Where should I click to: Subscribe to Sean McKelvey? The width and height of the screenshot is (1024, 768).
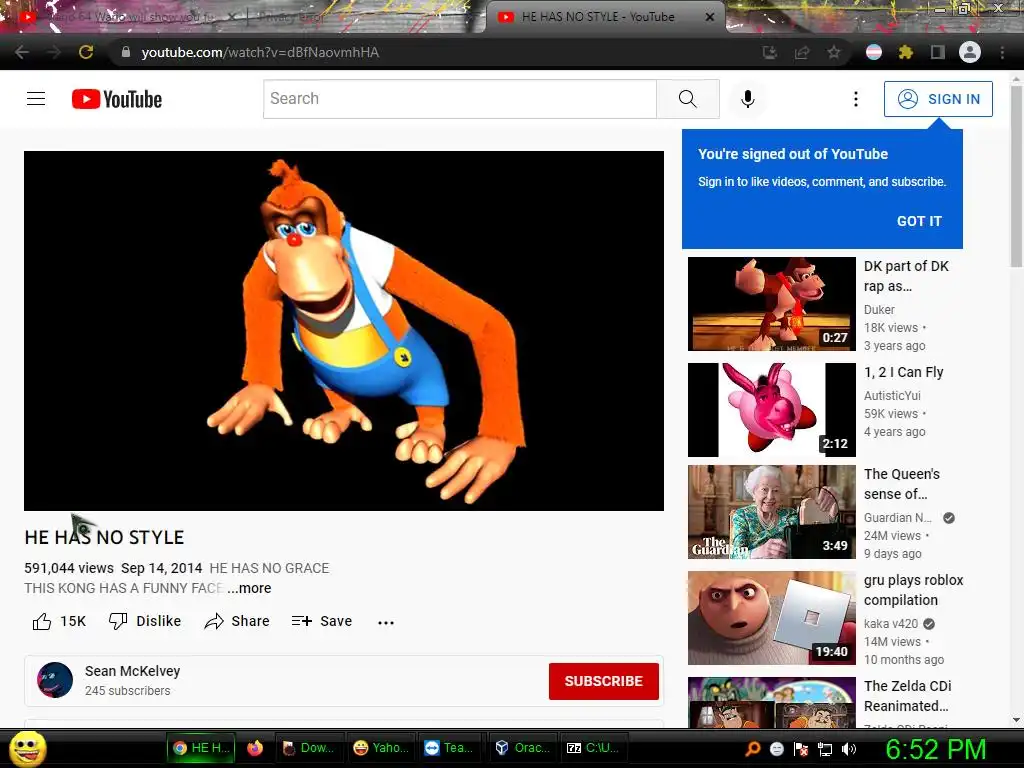[603, 681]
